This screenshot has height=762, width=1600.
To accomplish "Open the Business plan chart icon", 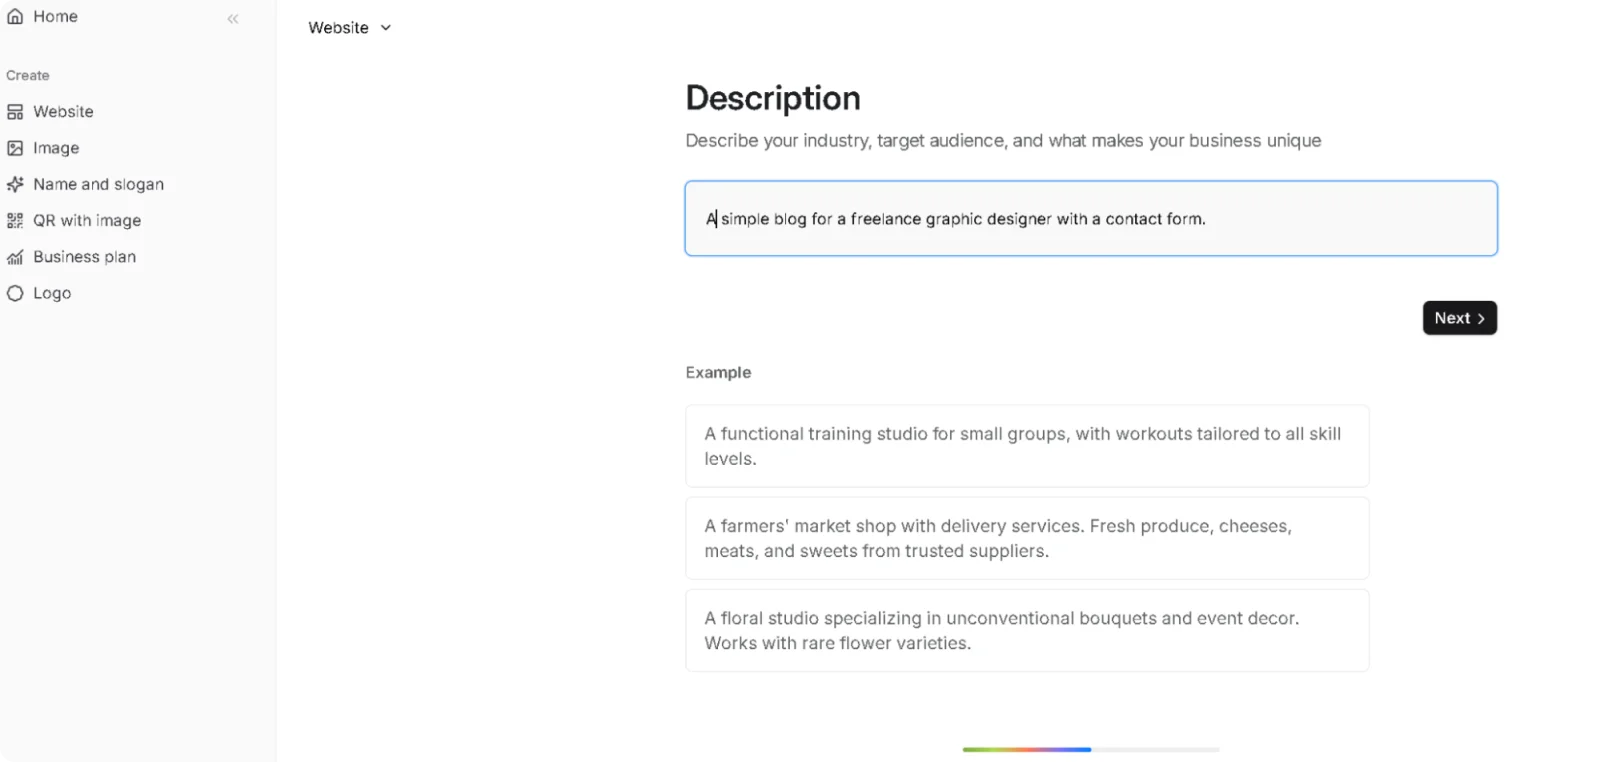I will coord(14,256).
